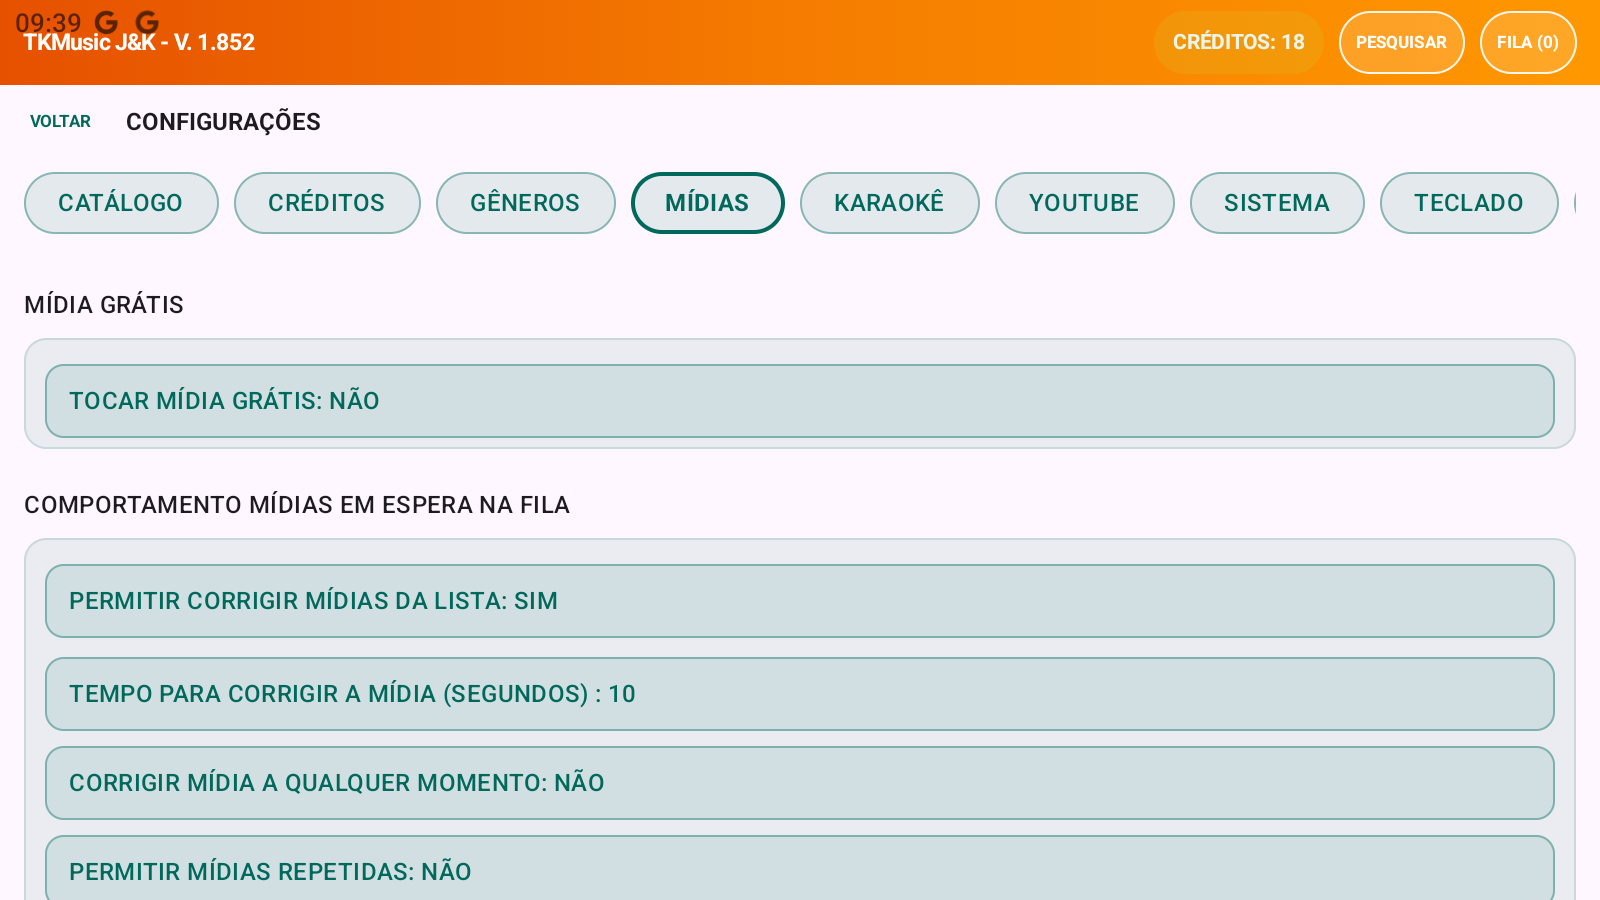Change TEMPO PARA CORRIGIR A MÍDIA value
Screen dimensions: 1600x900
point(800,694)
